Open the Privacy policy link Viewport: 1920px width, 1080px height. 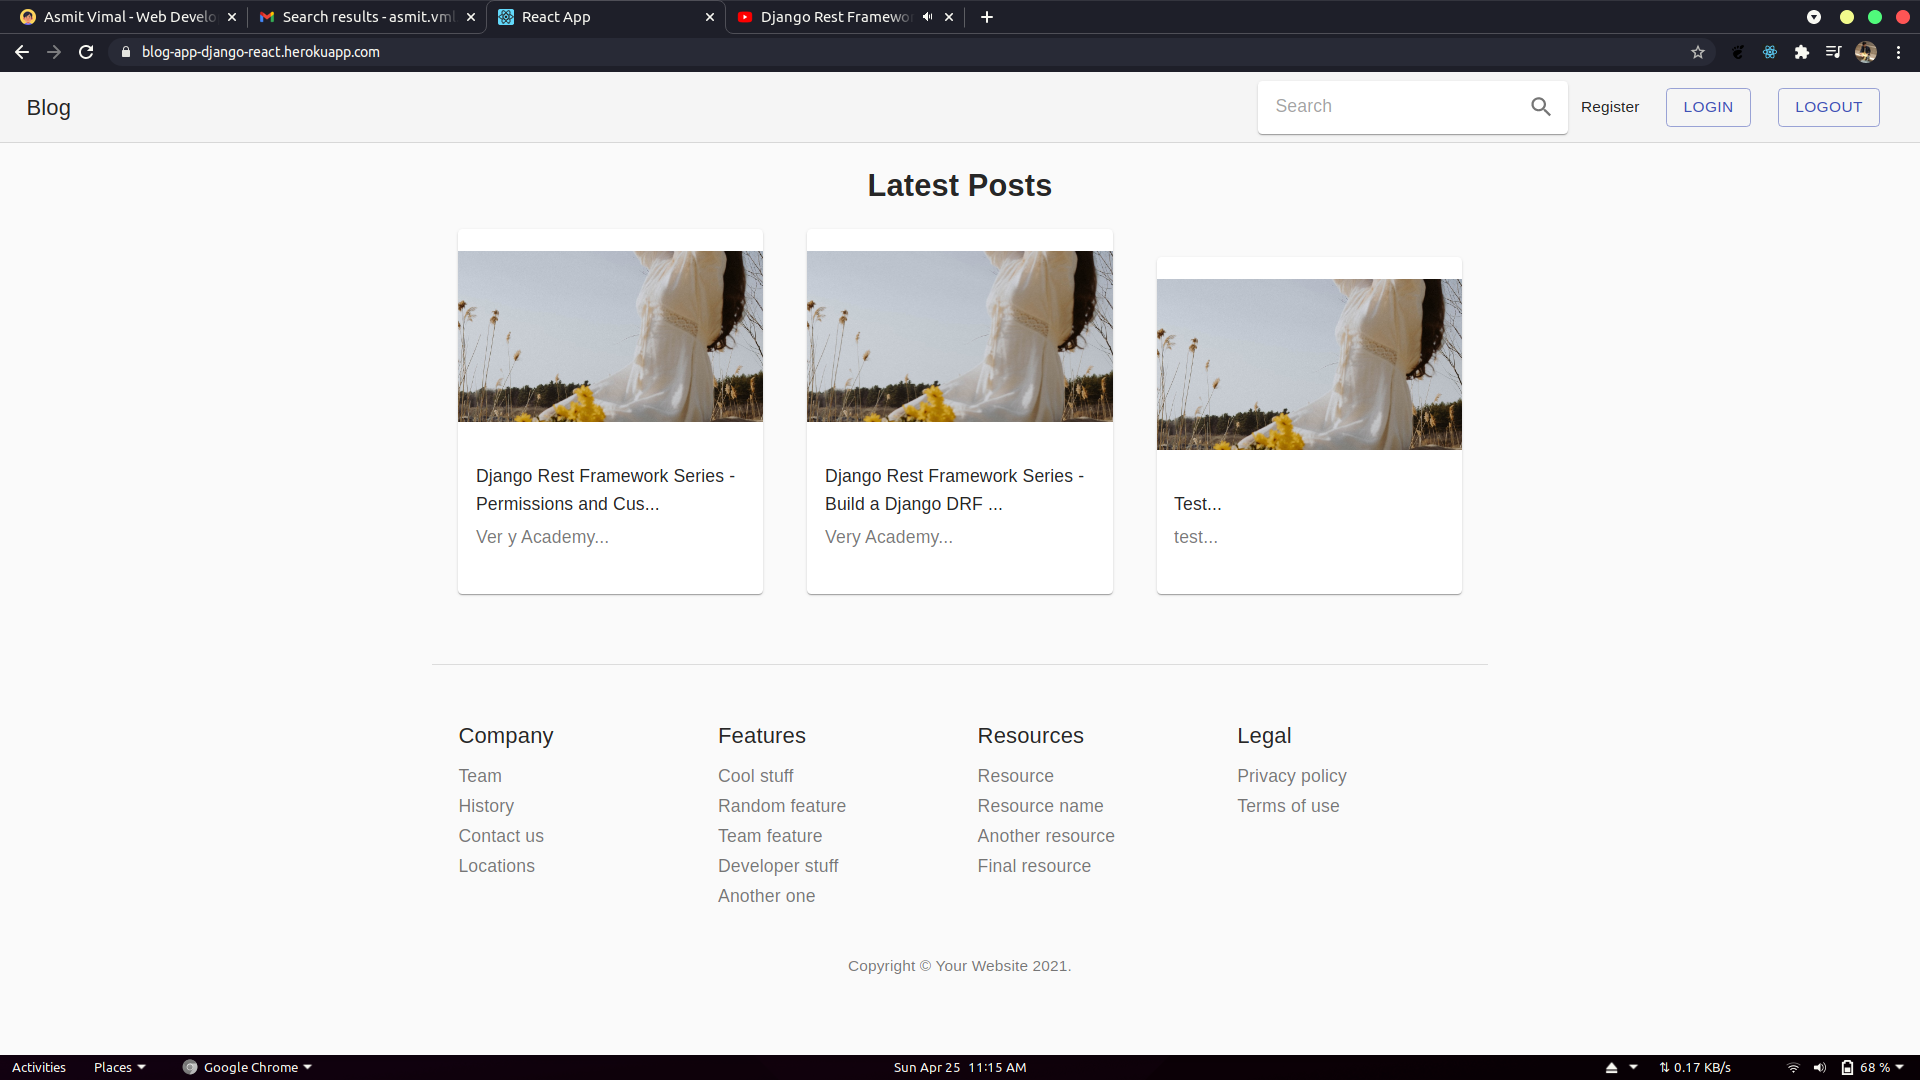[1291, 776]
